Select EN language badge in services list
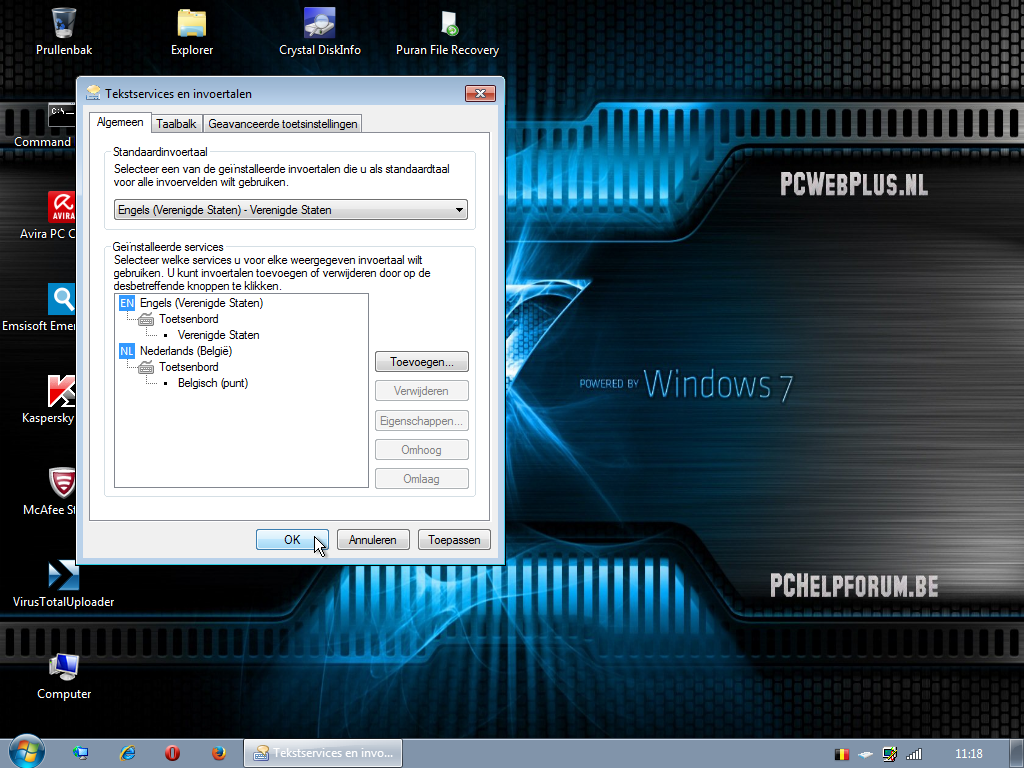This screenshot has width=1024, height=768. coord(127,303)
